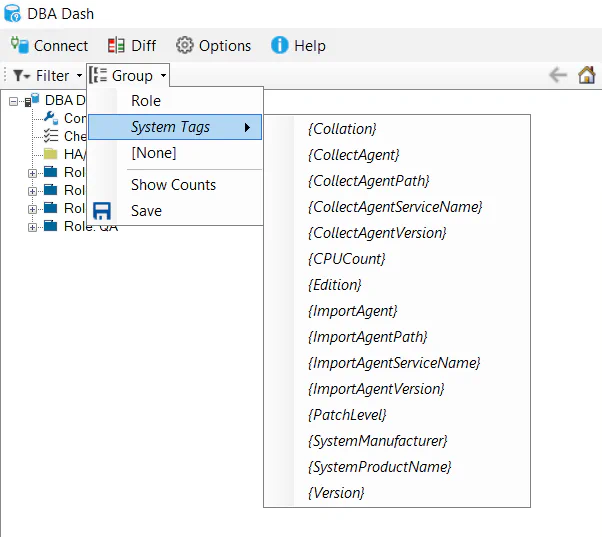Pick {PatchLevel} from System Tags
Viewport: 602px width, 537px height.
click(x=347, y=415)
